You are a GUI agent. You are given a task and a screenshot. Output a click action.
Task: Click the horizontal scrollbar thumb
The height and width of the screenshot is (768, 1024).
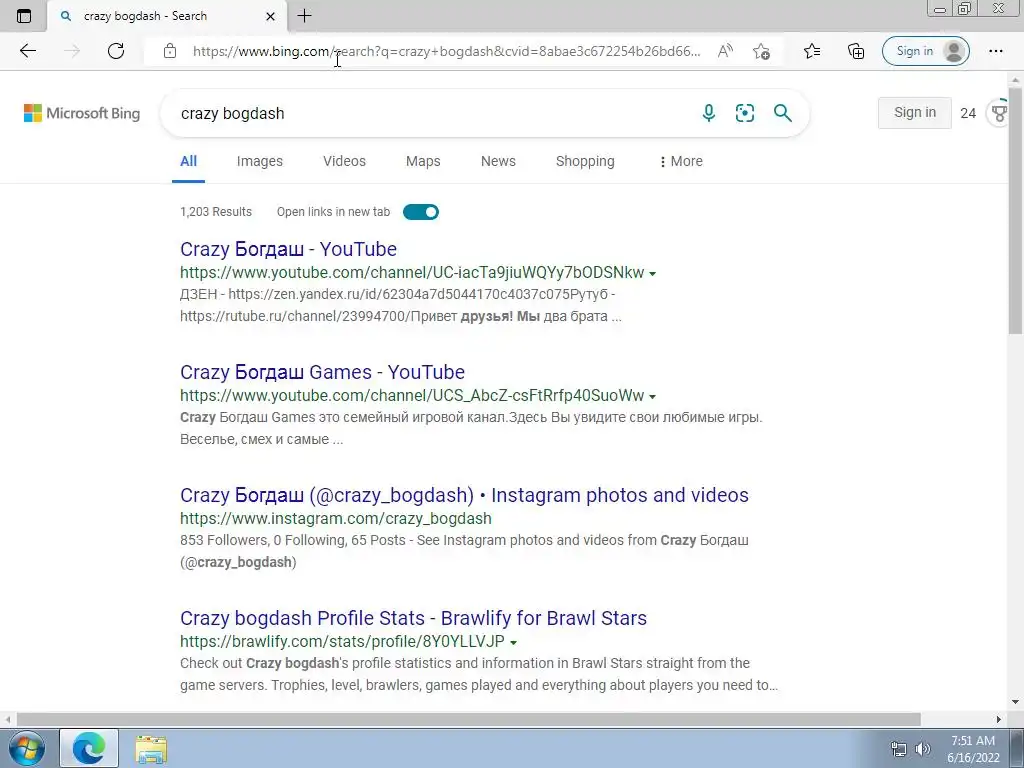(x=468, y=719)
